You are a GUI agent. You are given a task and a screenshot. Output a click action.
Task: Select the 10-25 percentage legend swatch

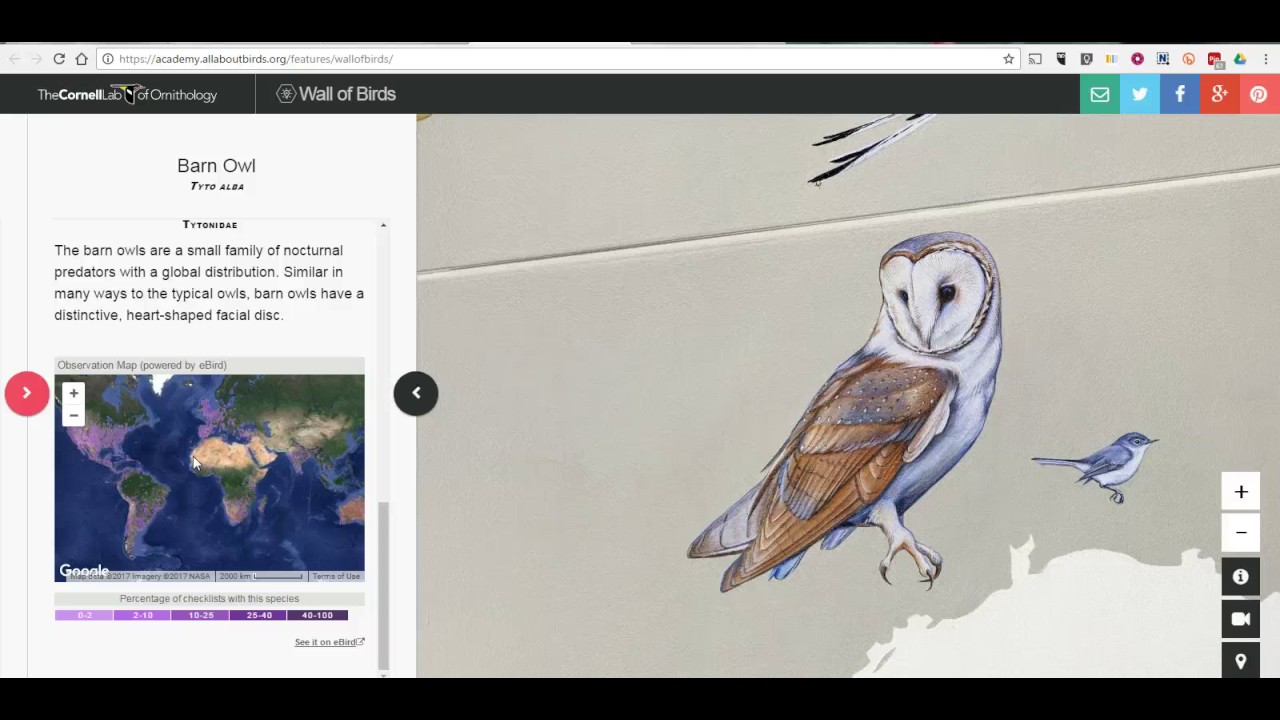201,615
